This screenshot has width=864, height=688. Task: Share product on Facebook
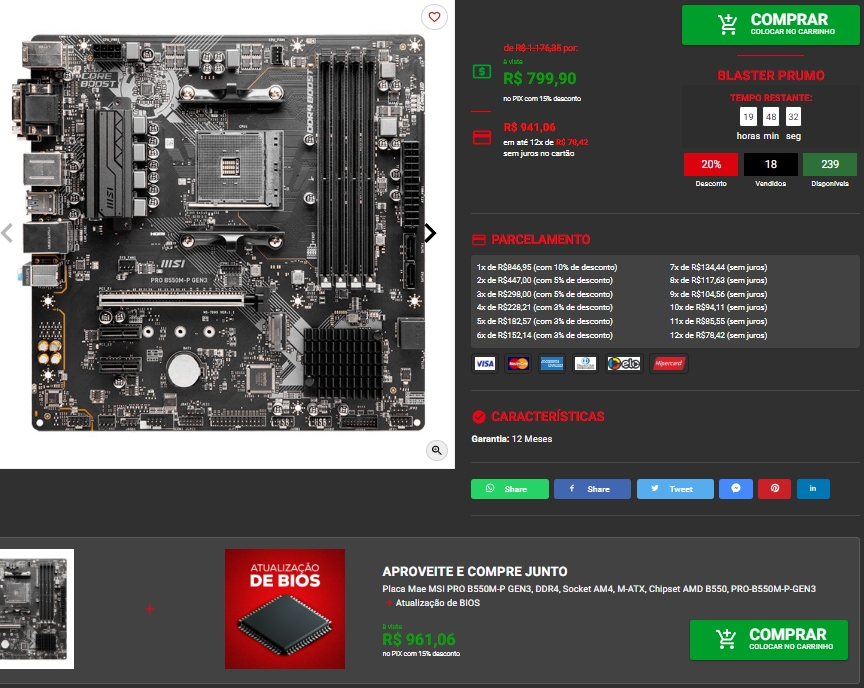[x=592, y=489]
